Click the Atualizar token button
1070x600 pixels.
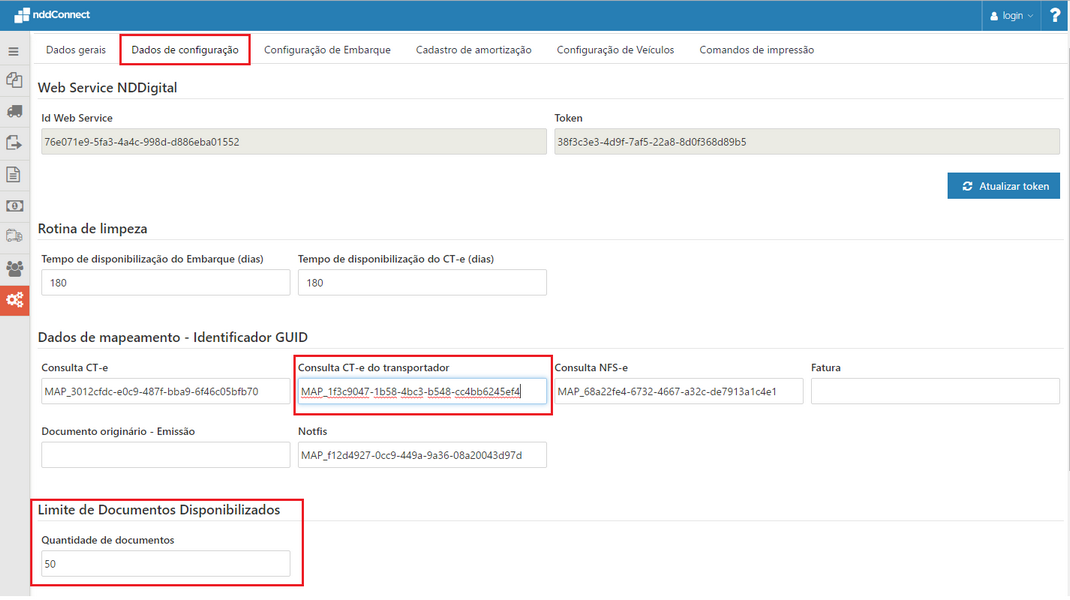pos(1003,185)
